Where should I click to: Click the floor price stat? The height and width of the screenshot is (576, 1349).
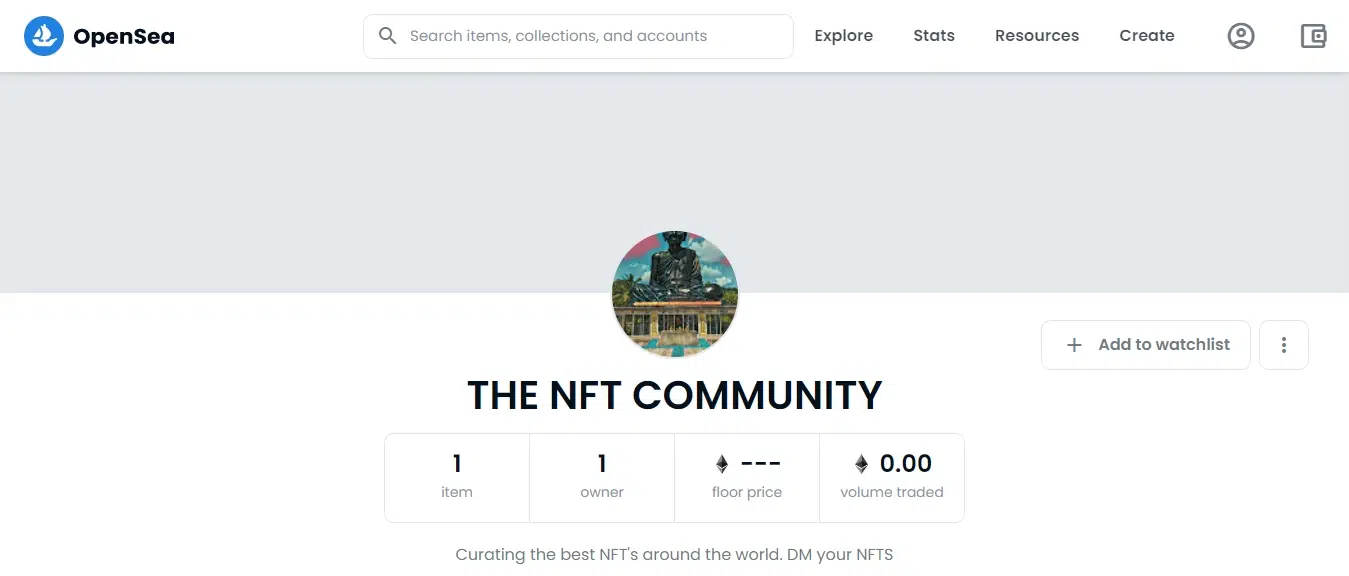747,477
